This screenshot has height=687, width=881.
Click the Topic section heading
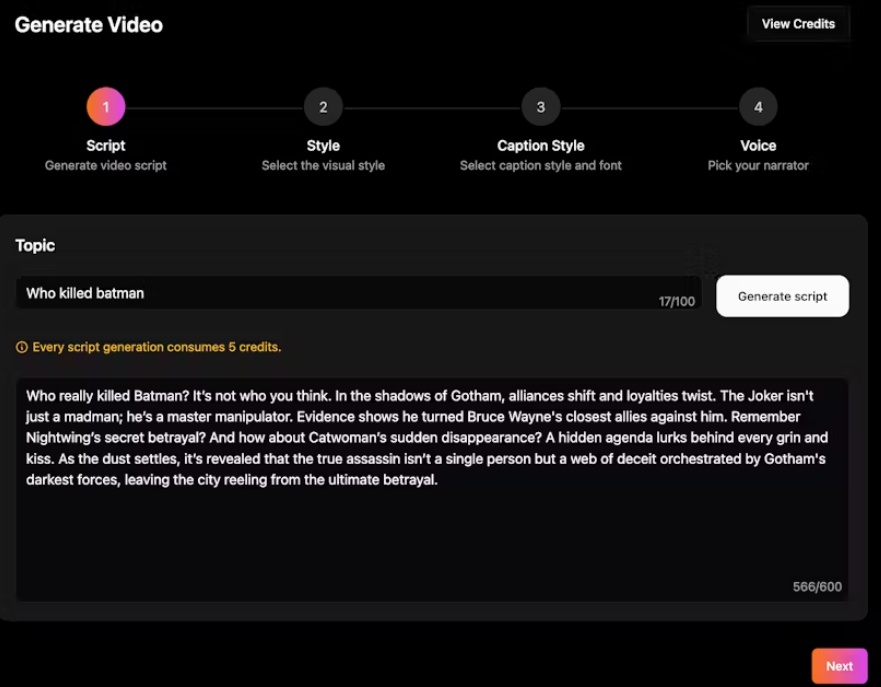click(x=35, y=245)
